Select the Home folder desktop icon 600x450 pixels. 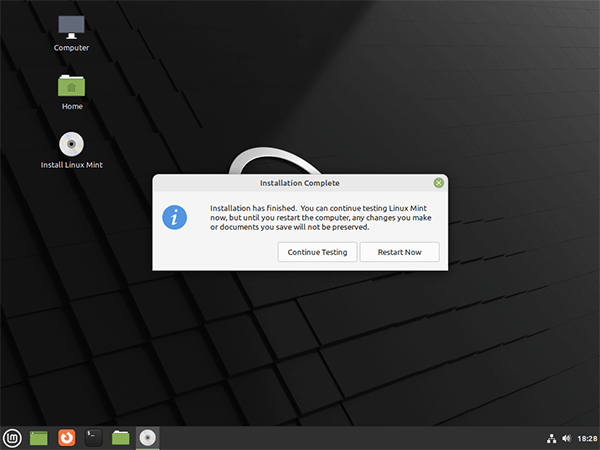pyautogui.click(x=71, y=86)
